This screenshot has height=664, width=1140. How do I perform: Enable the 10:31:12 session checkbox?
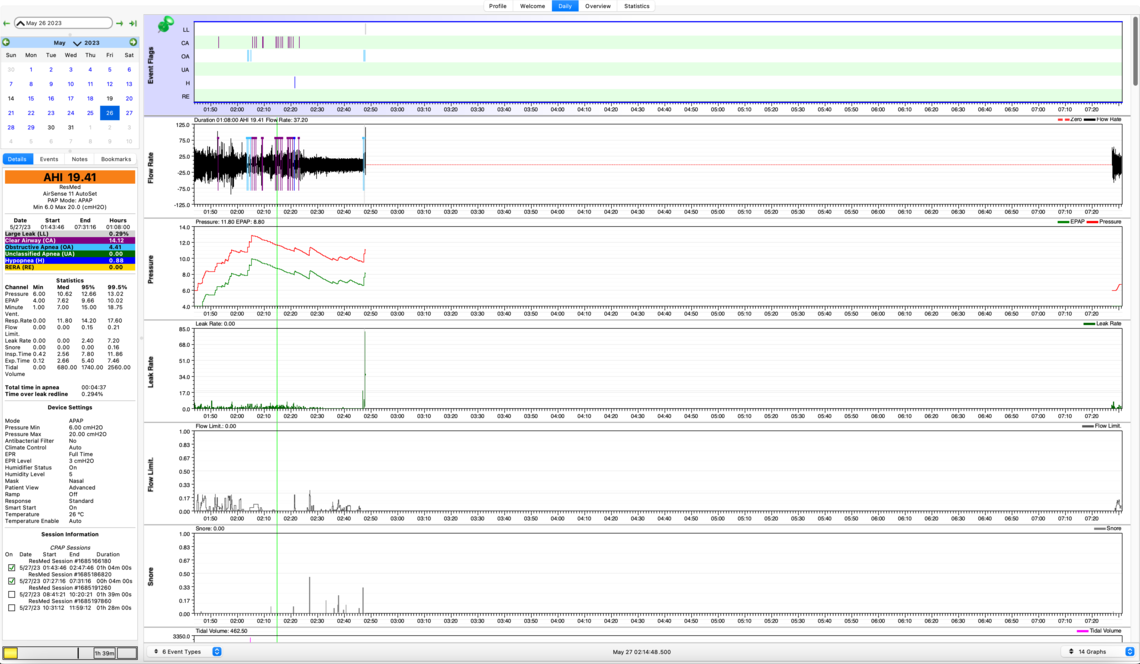tap(12, 607)
